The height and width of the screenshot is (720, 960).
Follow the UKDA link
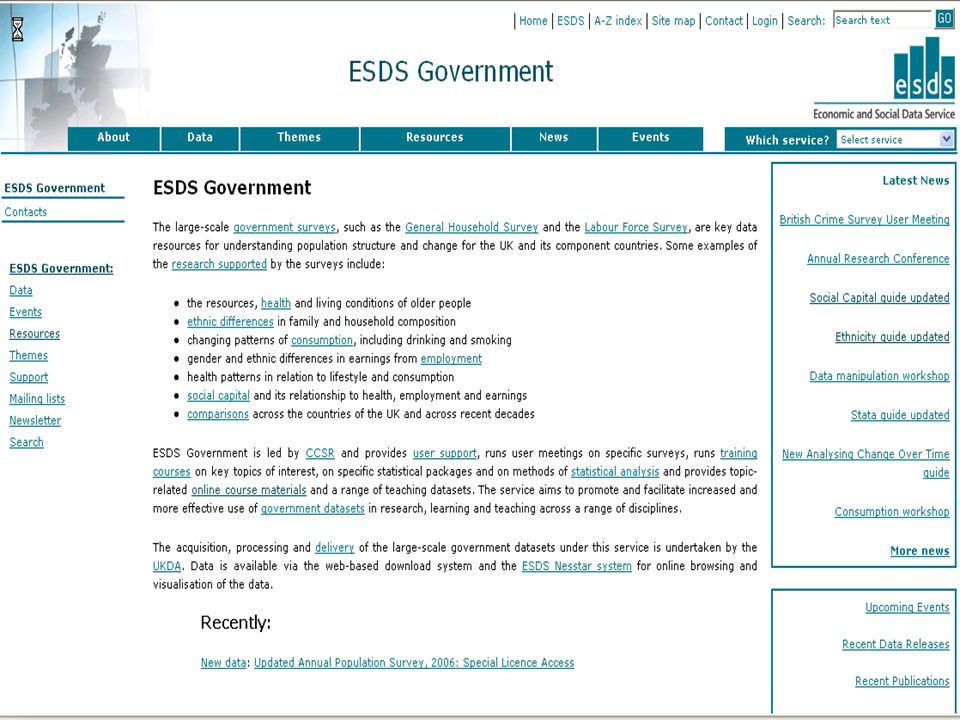coord(167,566)
